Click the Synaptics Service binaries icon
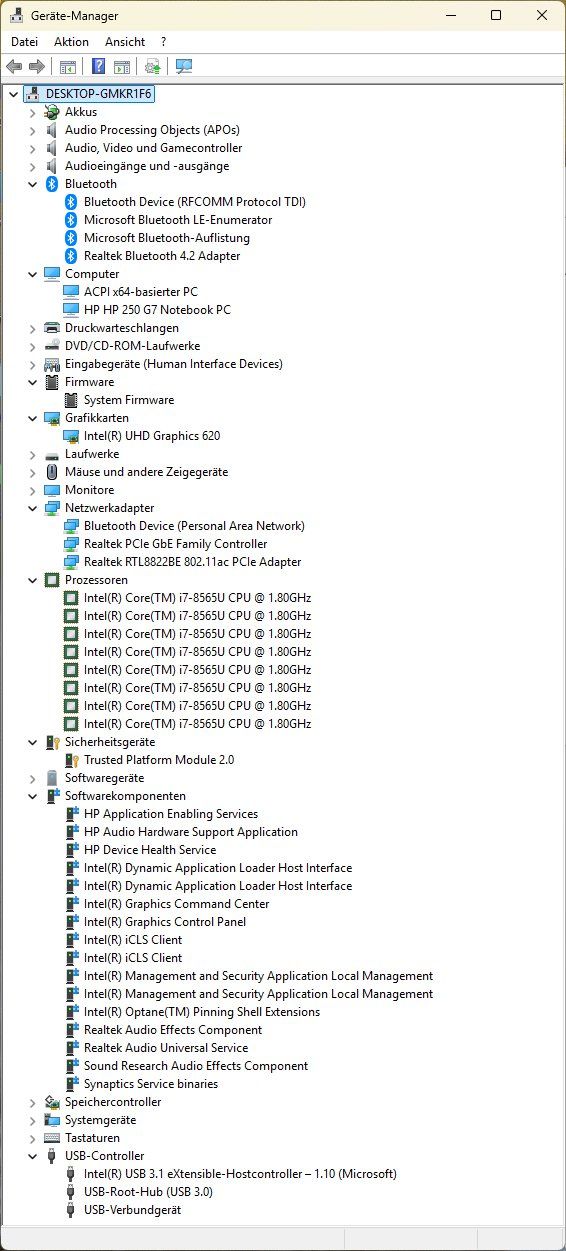The width and height of the screenshot is (566, 1251). [x=71, y=1084]
